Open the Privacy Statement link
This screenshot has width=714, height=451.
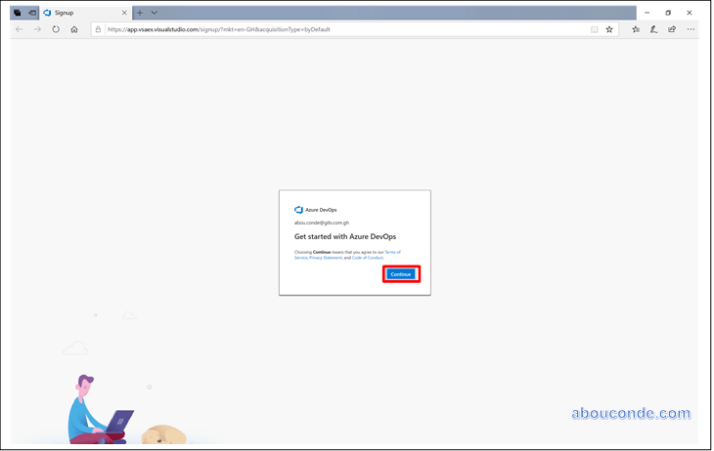(325, 258)
